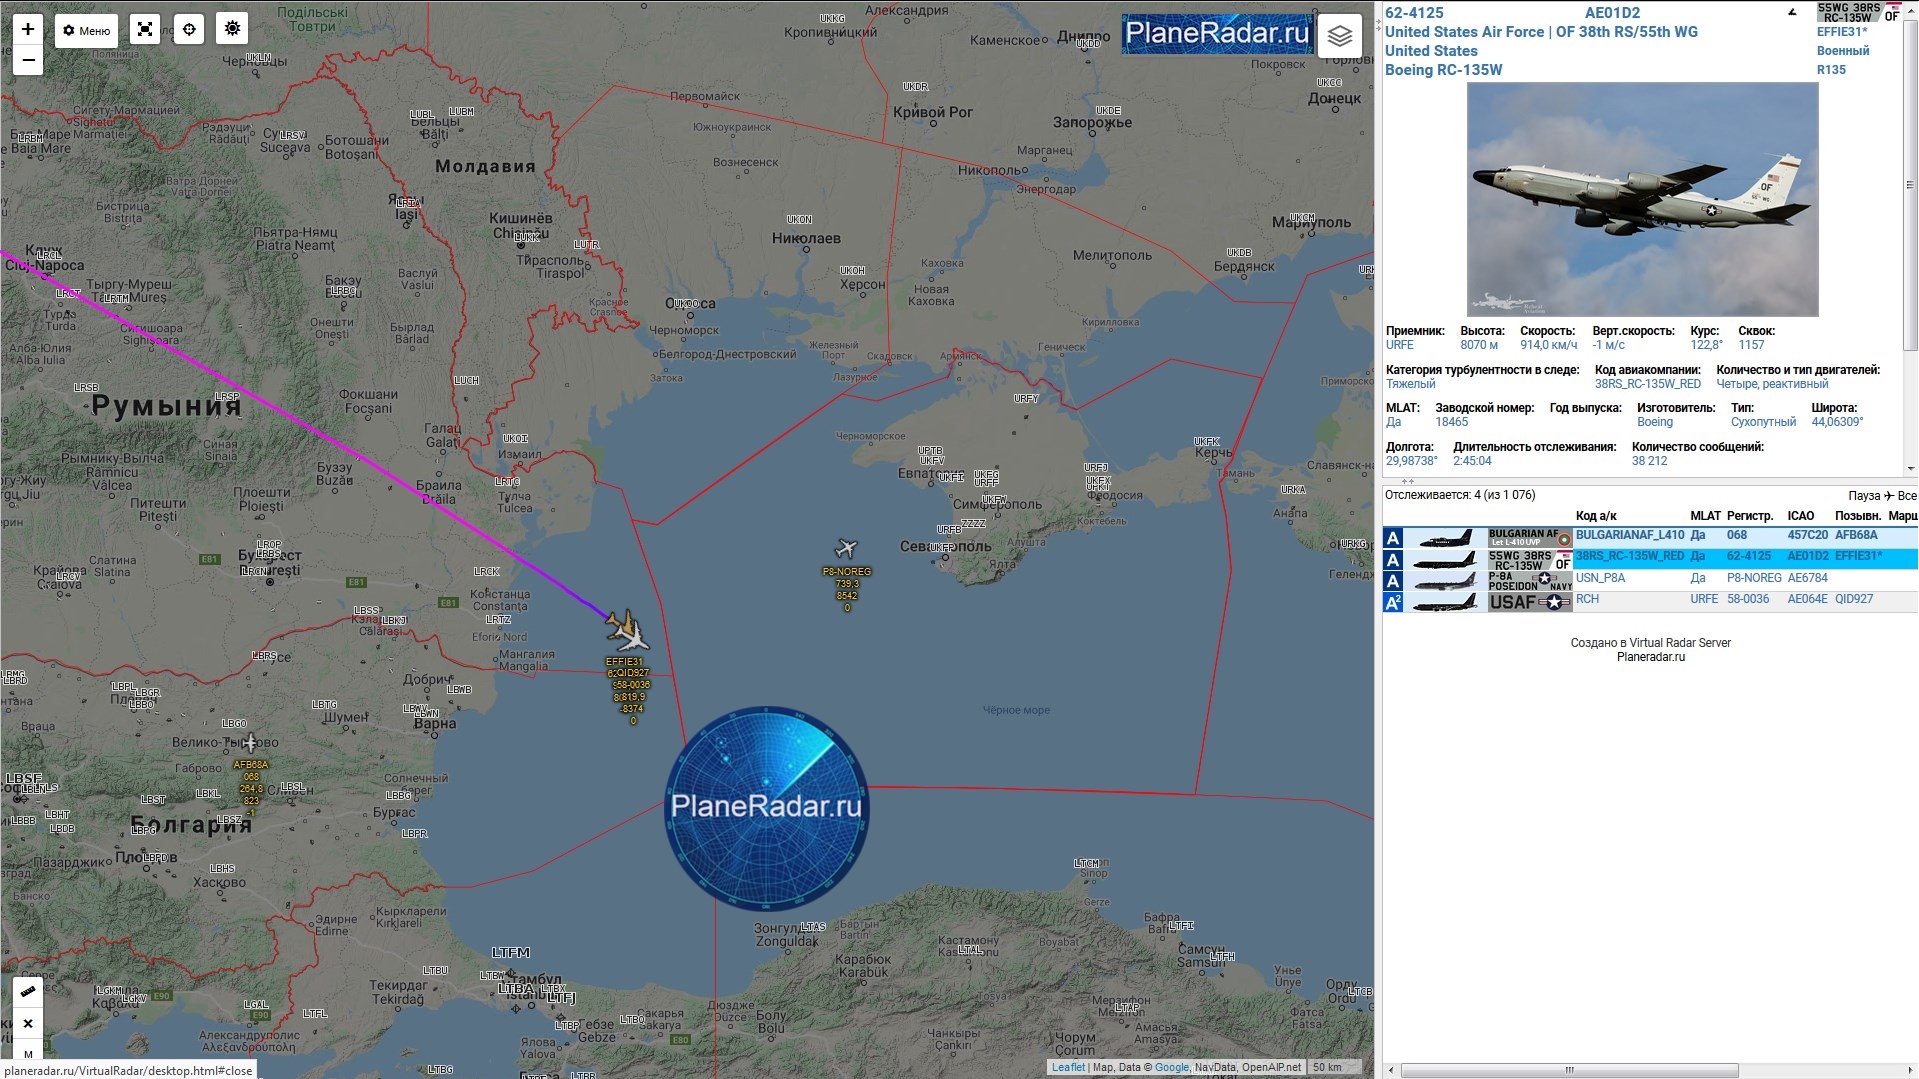Image resolution: width=1919 pixels, height=1079 pixels.
Task: Sort list by MLAT column
Action: [1706, 516]
